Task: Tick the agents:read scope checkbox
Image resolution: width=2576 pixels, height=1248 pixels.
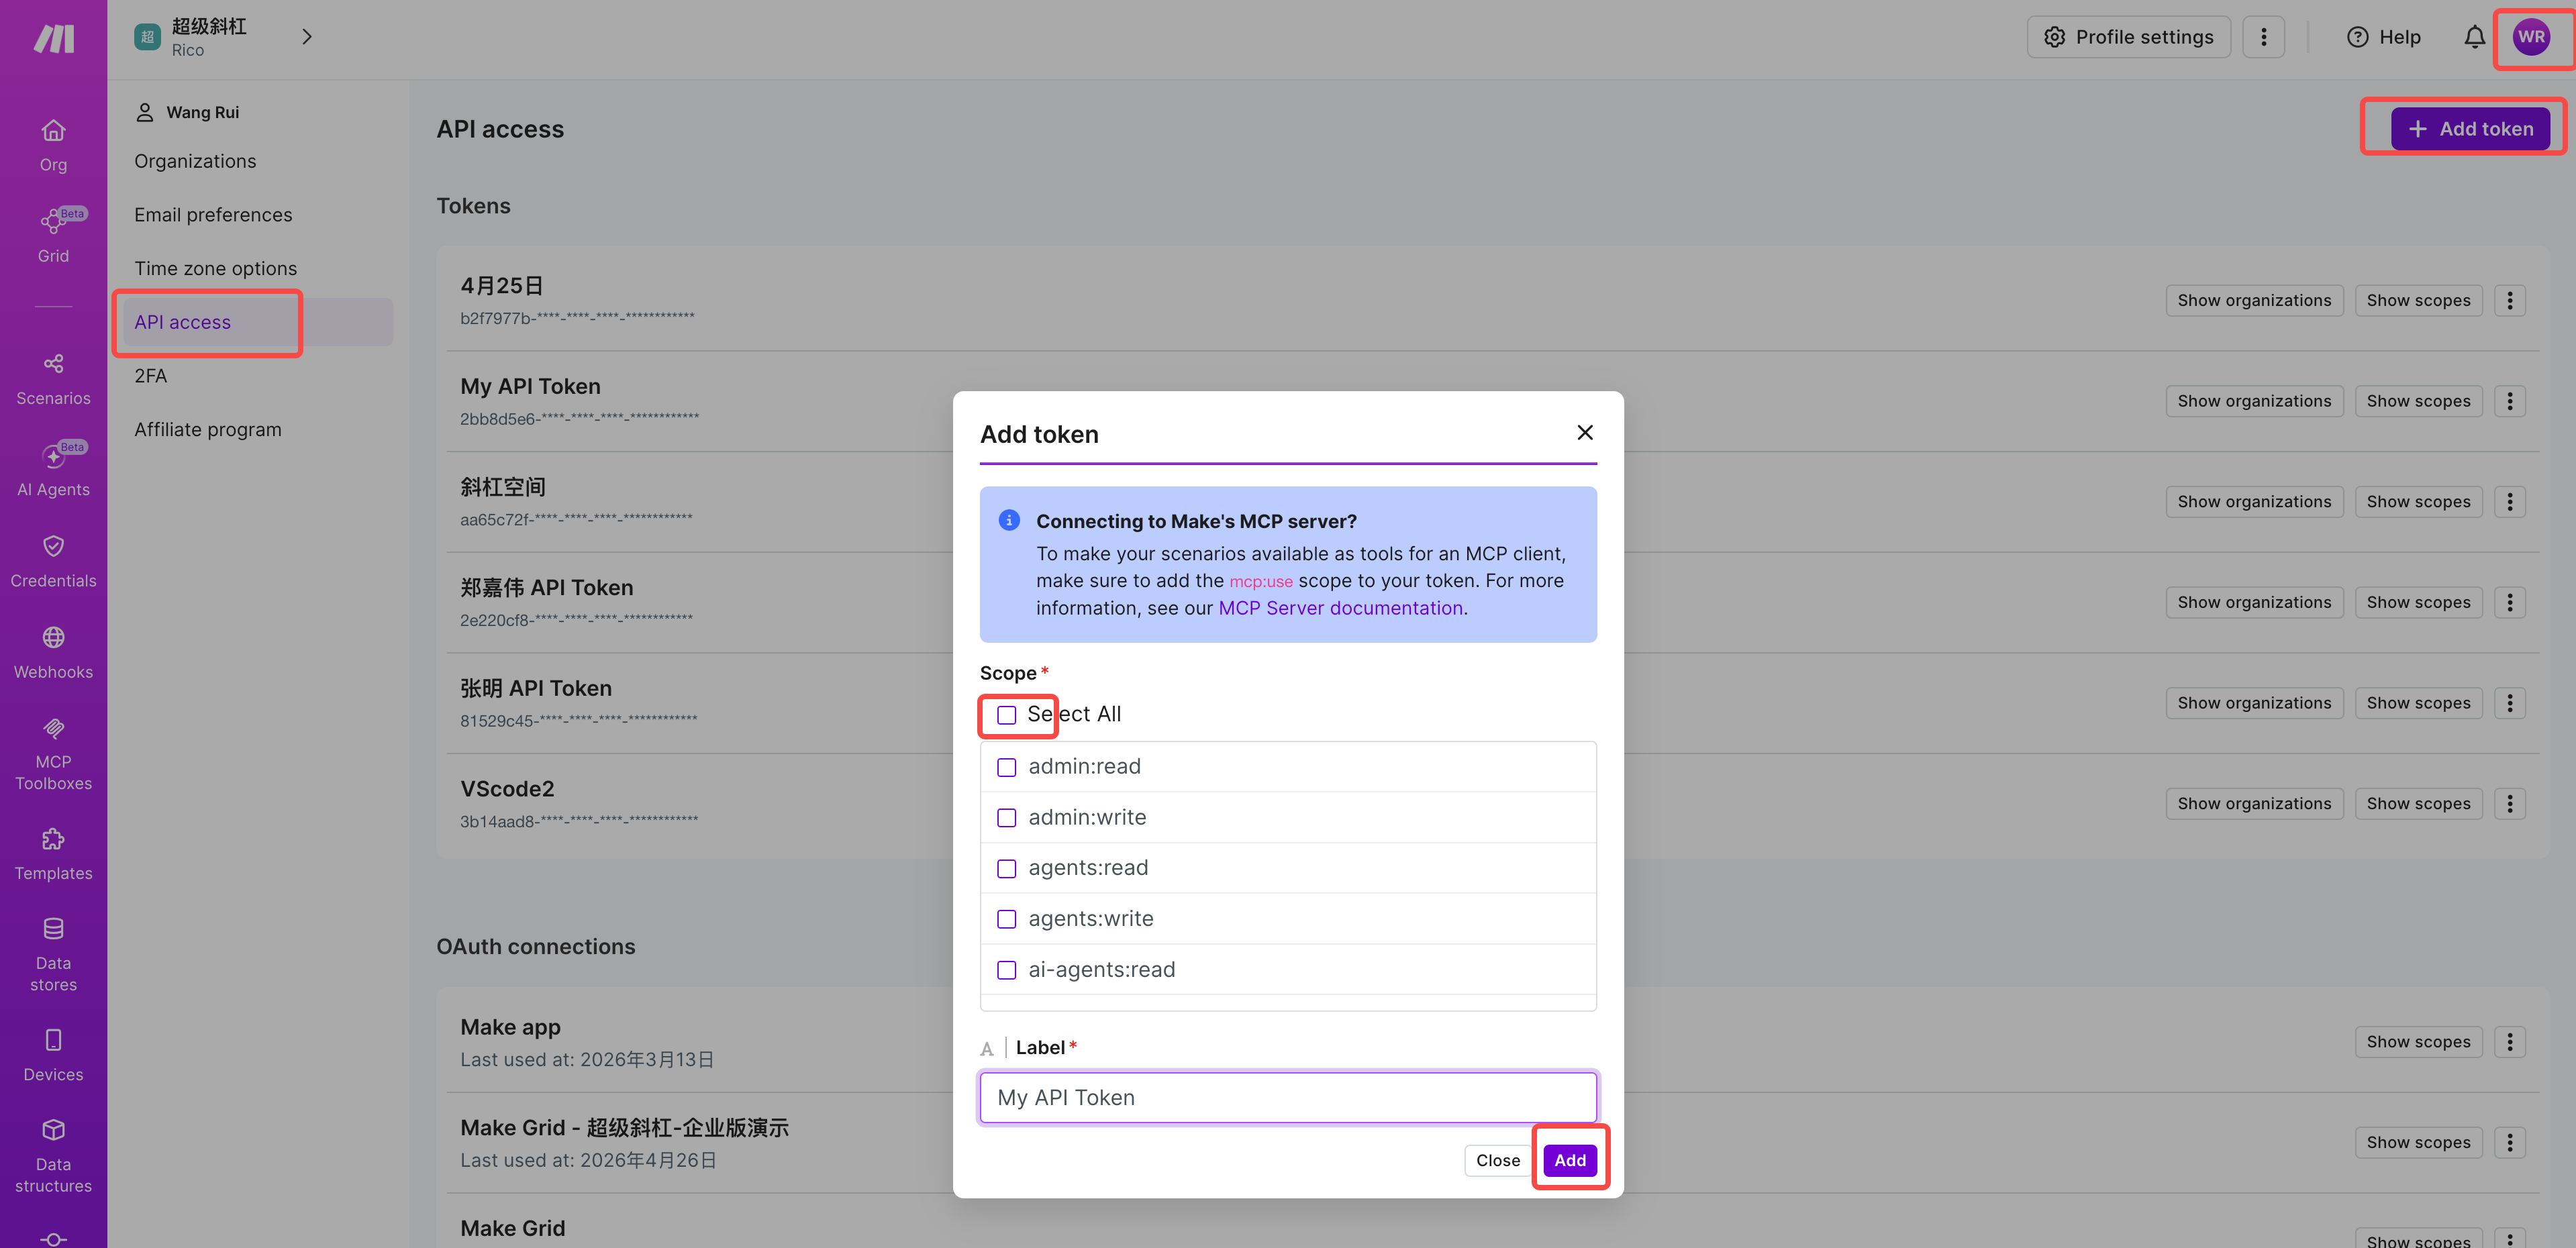Action: [x=1006, y=868]
